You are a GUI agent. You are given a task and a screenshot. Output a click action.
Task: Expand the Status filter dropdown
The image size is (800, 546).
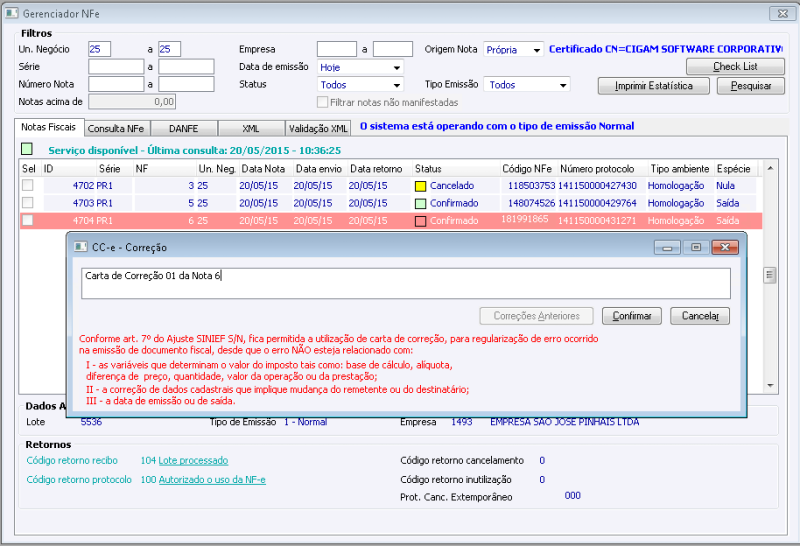click(396, 85)
